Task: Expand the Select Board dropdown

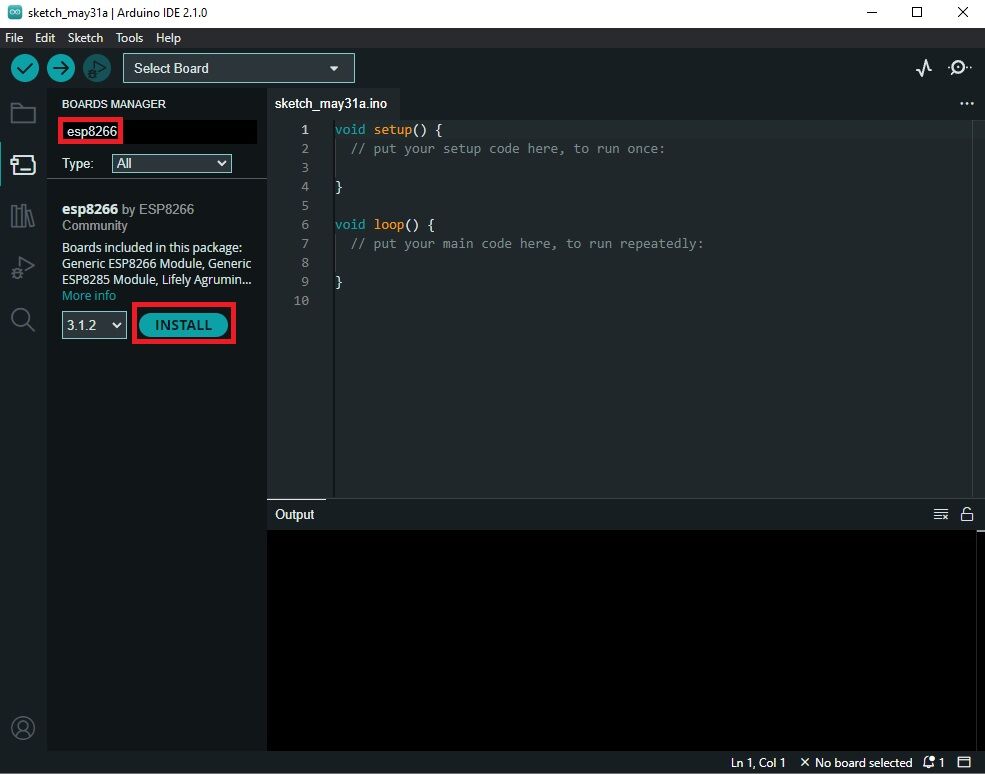Action: pyautogui.click(x=238, y=68)
